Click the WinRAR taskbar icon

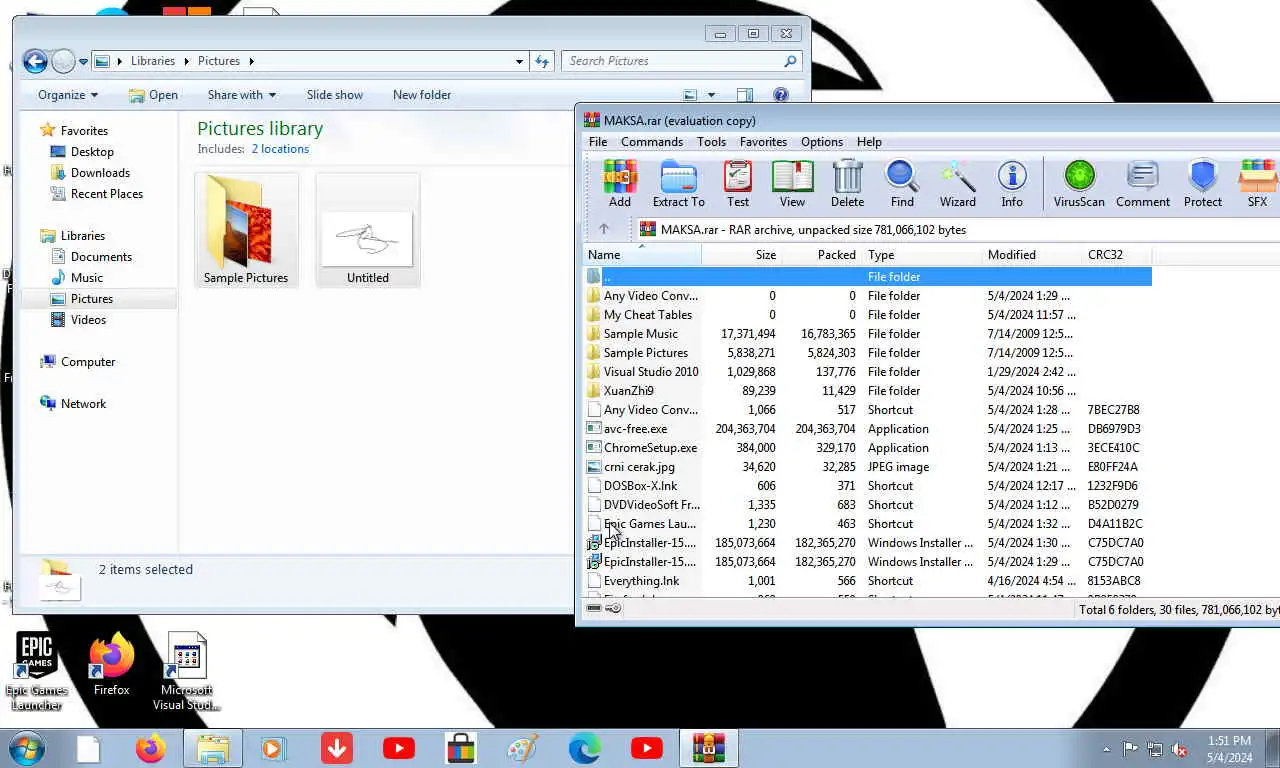(709, 748)
